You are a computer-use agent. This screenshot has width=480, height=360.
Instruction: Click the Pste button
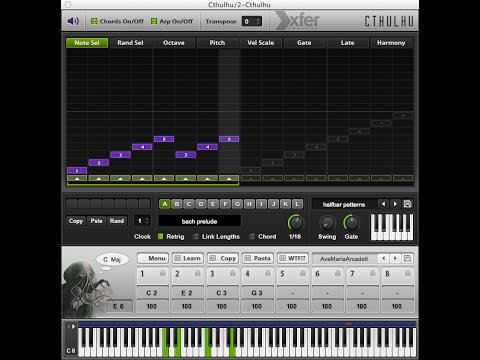(x=96, y=221)
